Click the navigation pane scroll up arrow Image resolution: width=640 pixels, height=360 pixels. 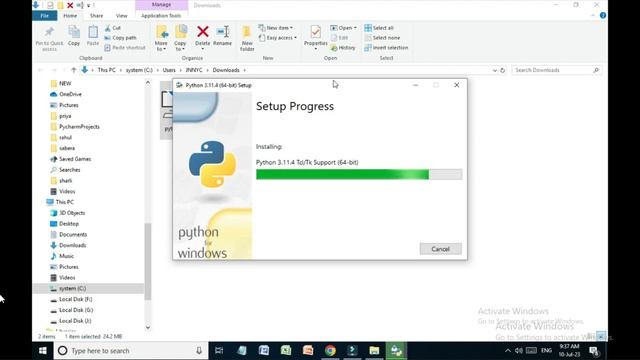click(148, 83)
